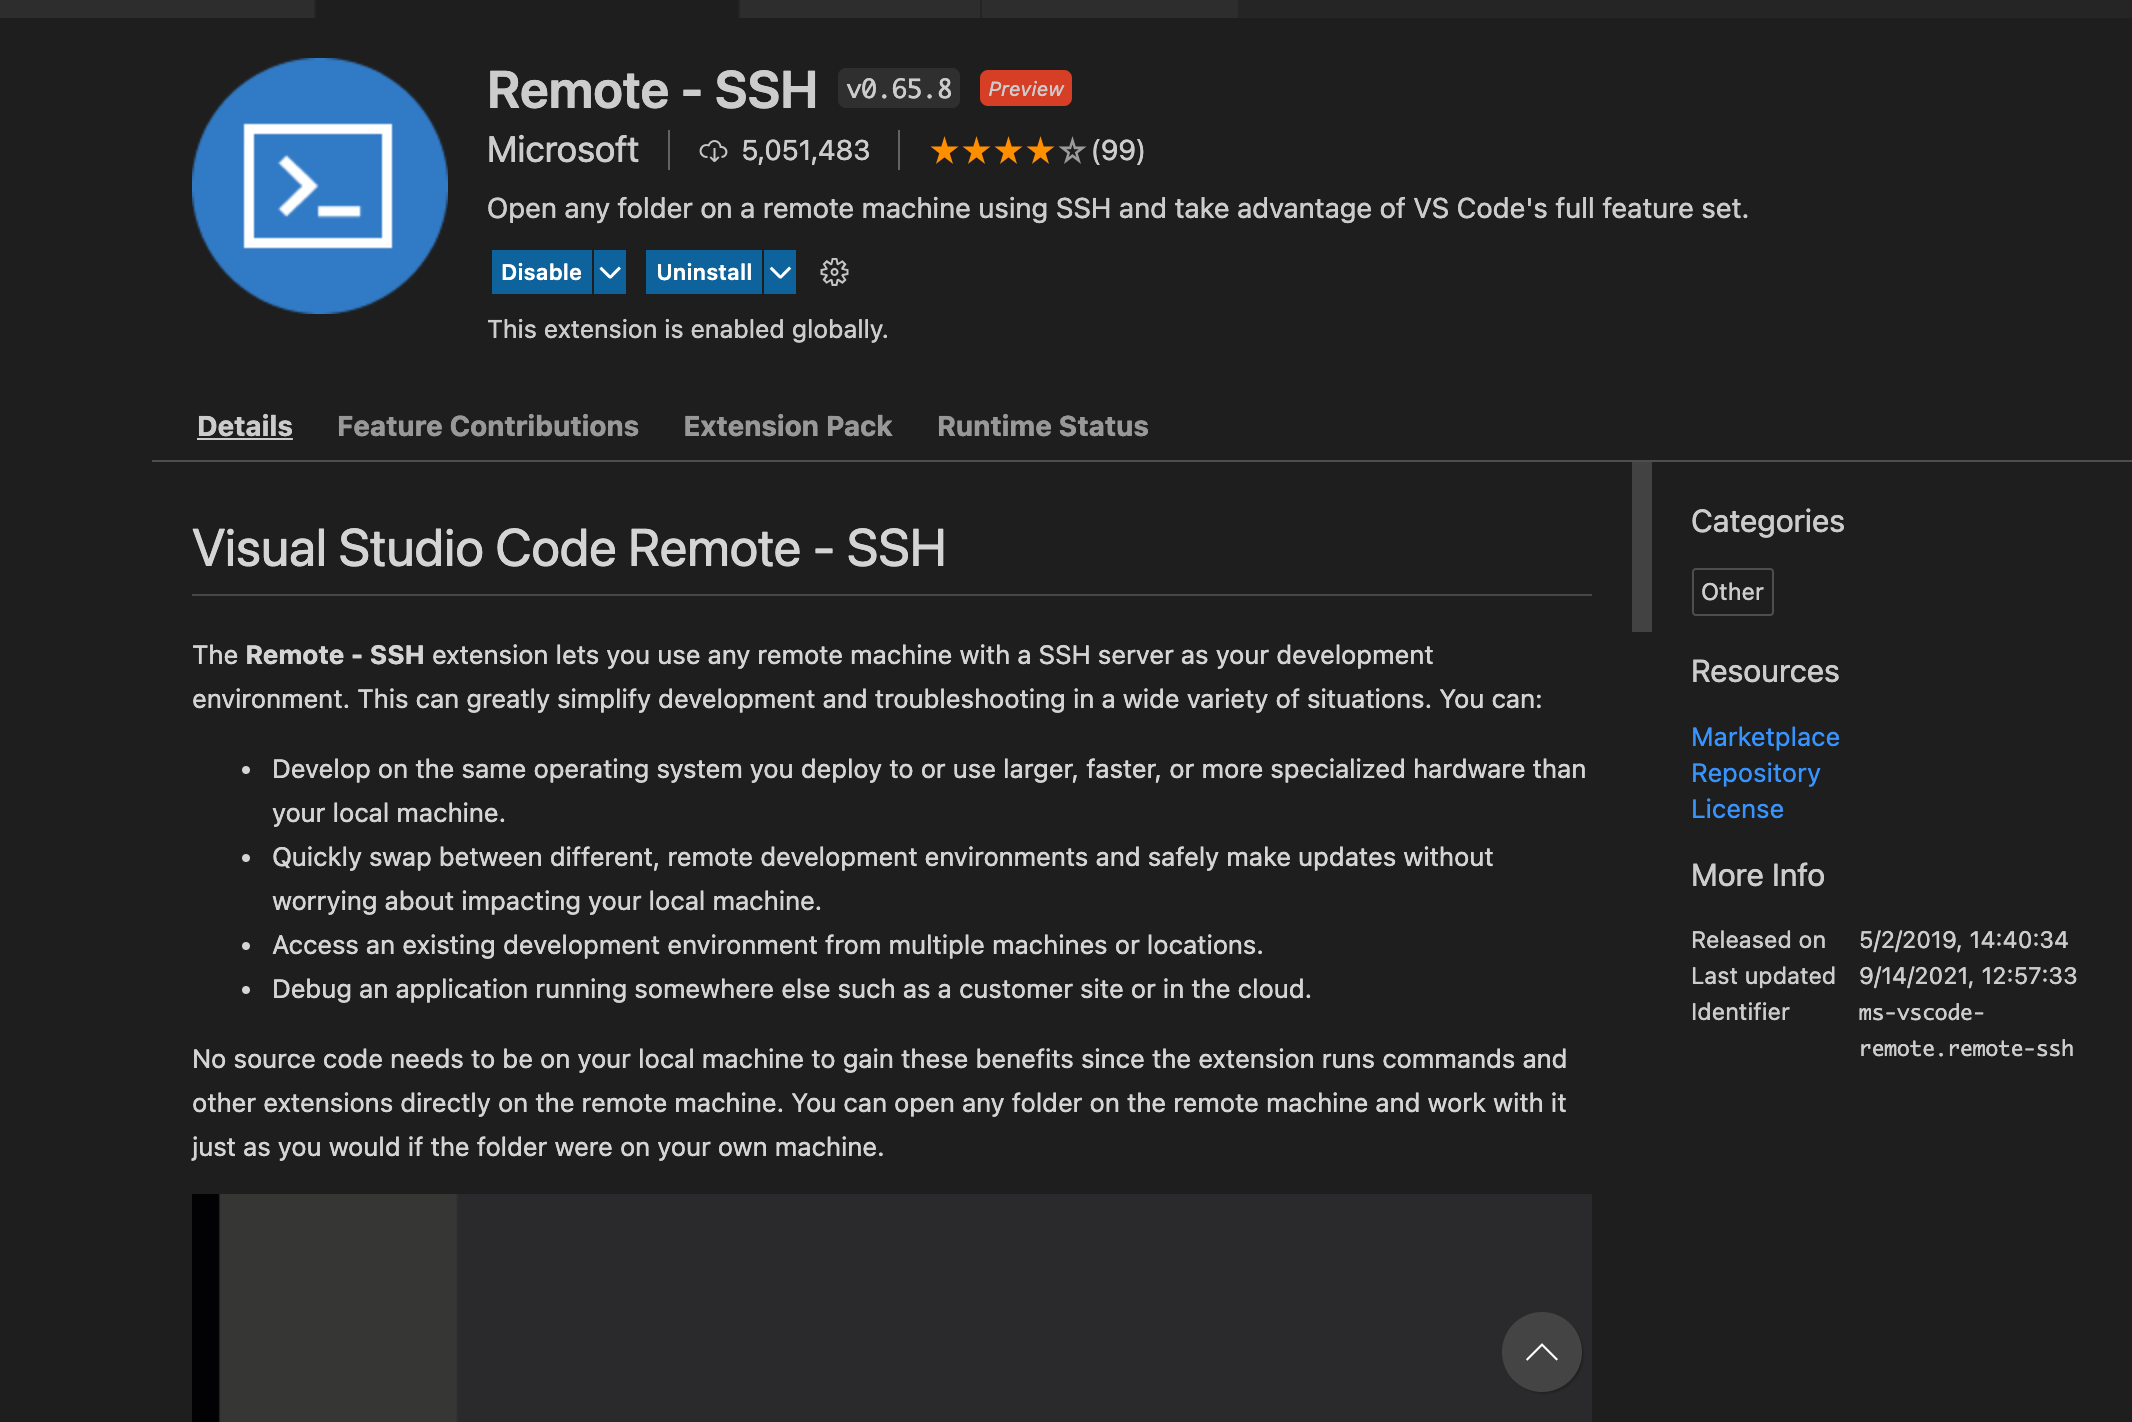Open the Extension Pack tab
The height and width of the screenshot is (1422, 2132).
[x=787, y=426]
